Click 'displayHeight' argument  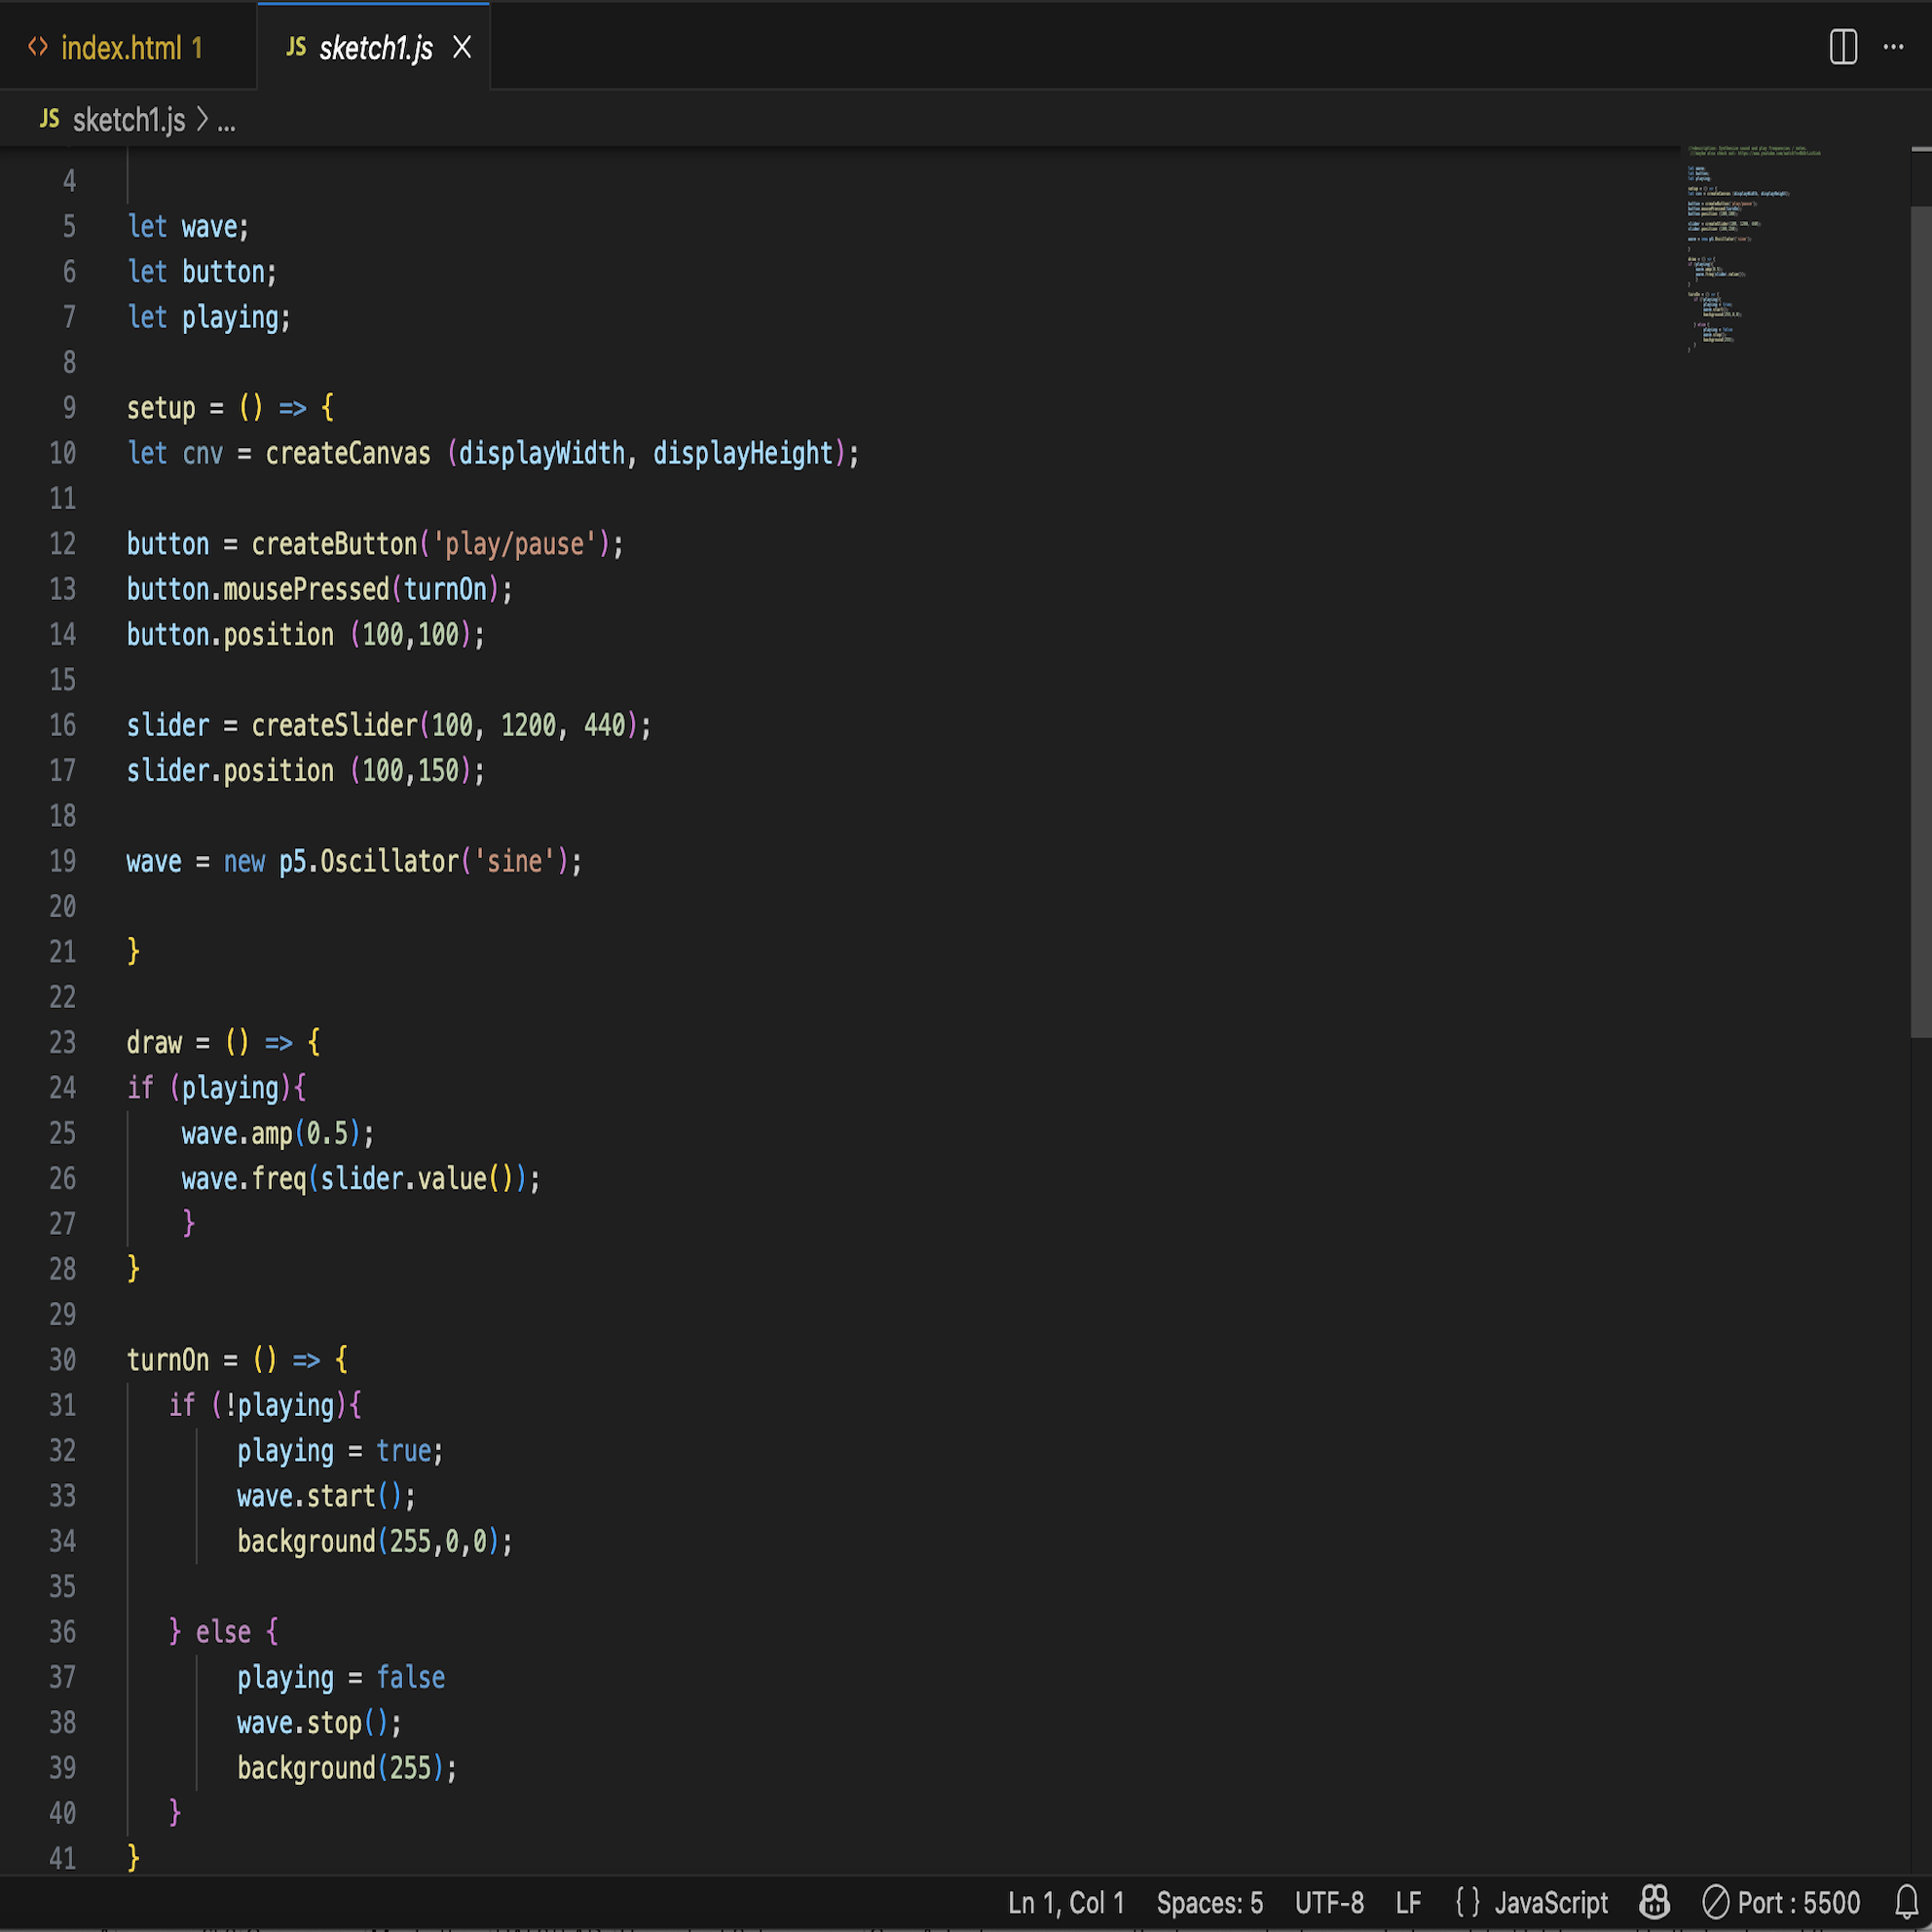click(x=743, y=454)
